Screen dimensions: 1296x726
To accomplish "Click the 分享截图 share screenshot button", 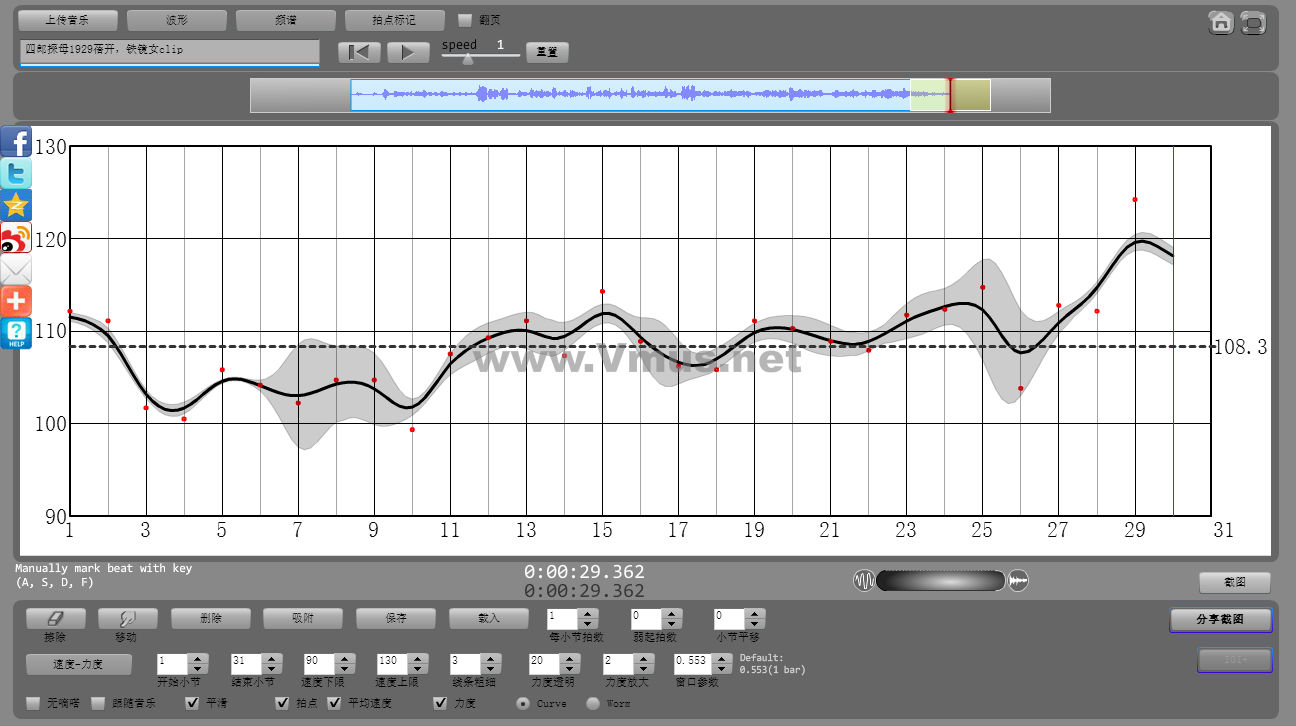I will 1220,620.
